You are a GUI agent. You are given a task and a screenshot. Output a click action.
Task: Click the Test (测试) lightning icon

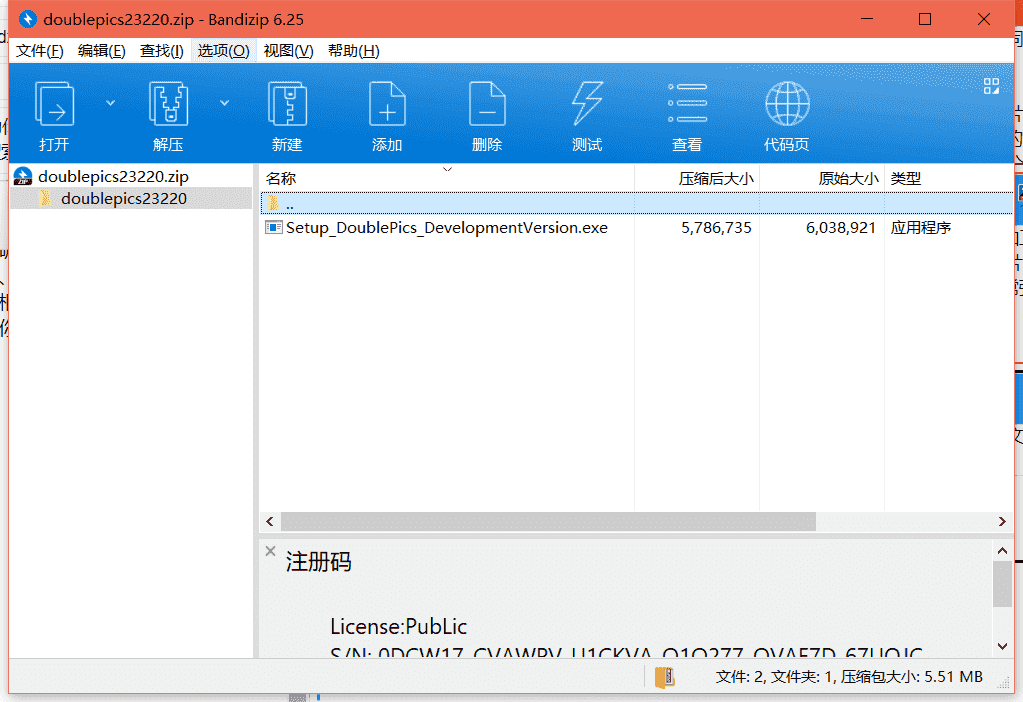tap(587, 104)
